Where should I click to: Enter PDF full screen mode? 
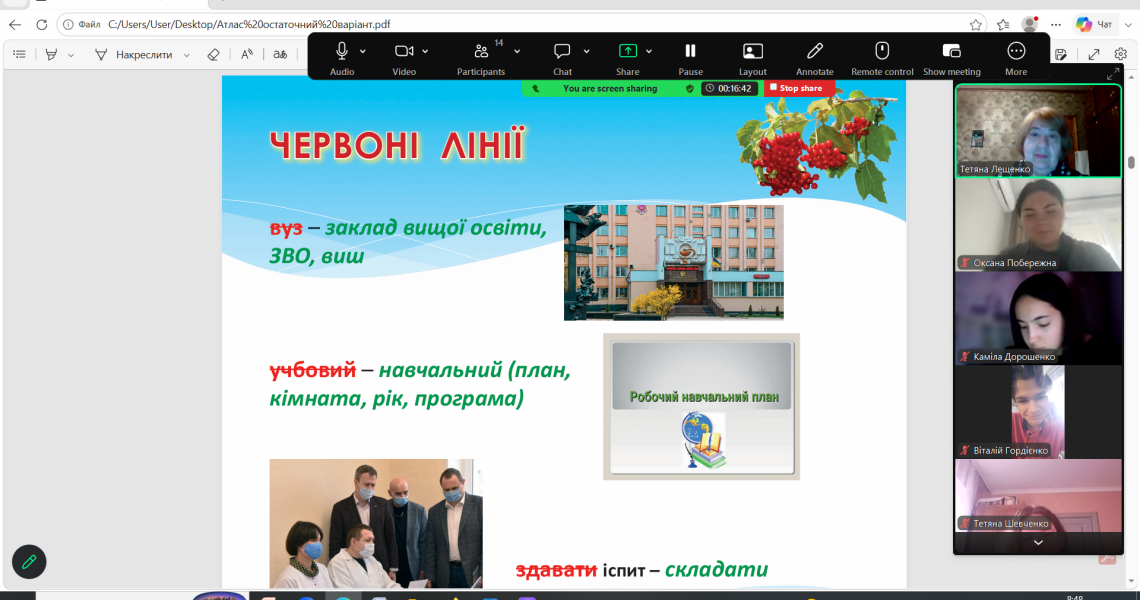1093,55
